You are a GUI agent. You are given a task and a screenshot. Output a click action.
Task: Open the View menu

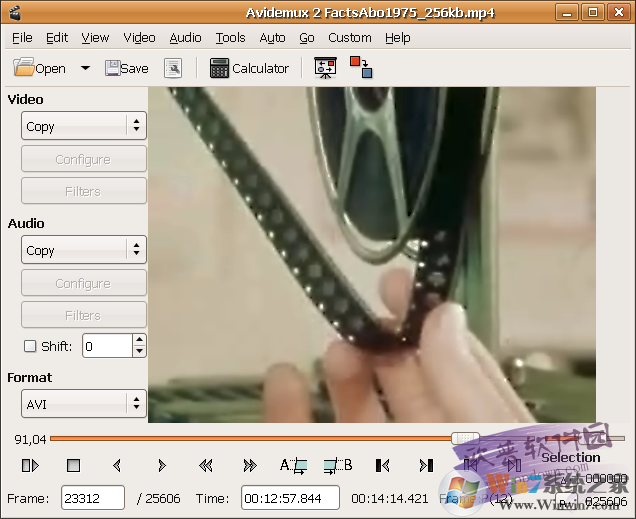(x=95, y=38)
